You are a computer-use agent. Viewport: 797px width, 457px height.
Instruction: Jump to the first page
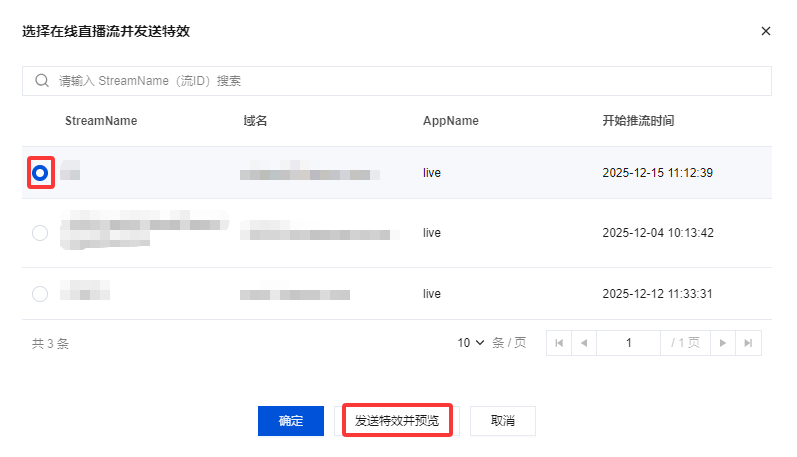point(559,343)
